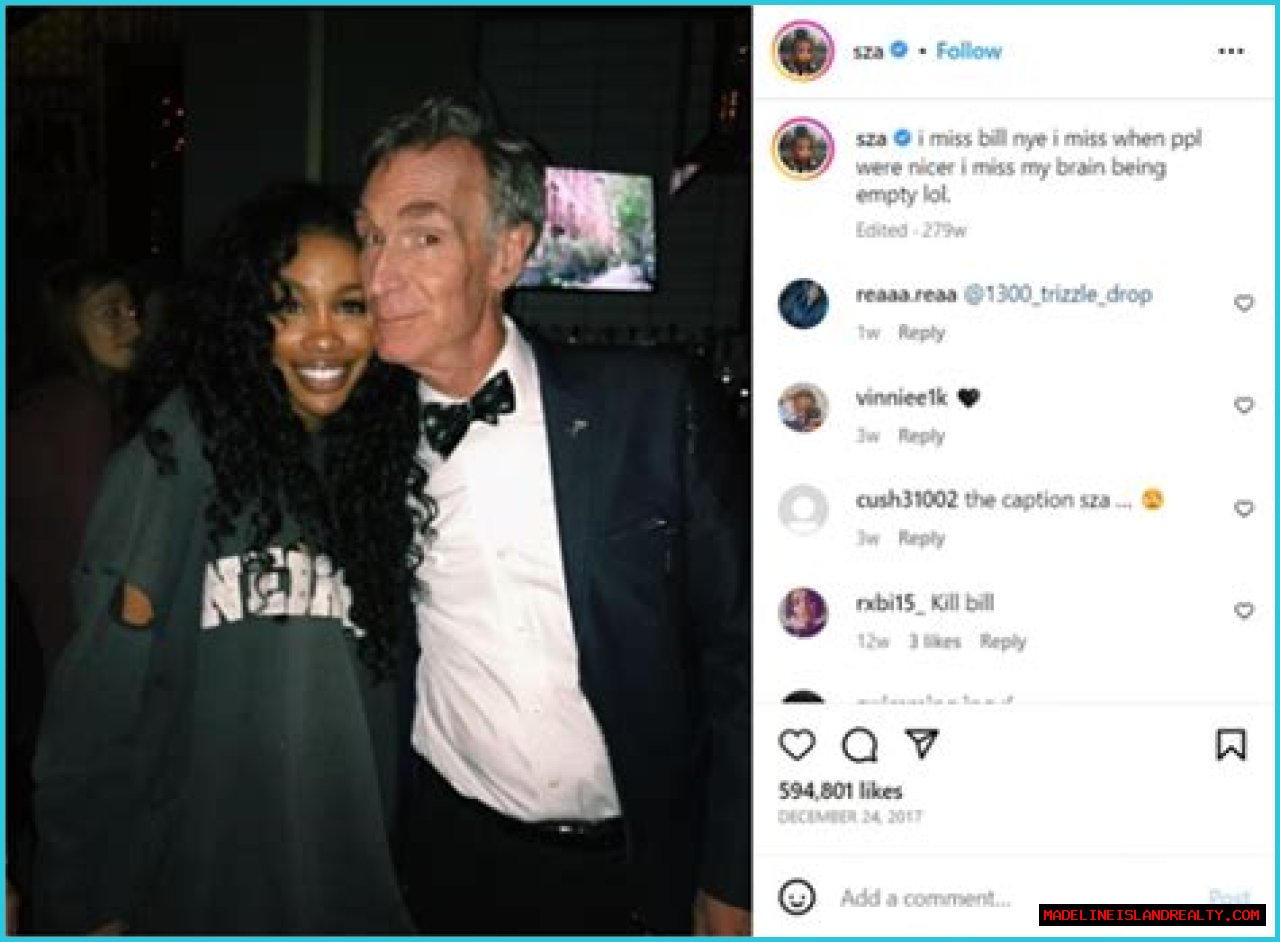Open the @1300_trizzle_drop mention link
Image resolution: width=1280 pixels, height=942 pixels.
pos(1058,295)
